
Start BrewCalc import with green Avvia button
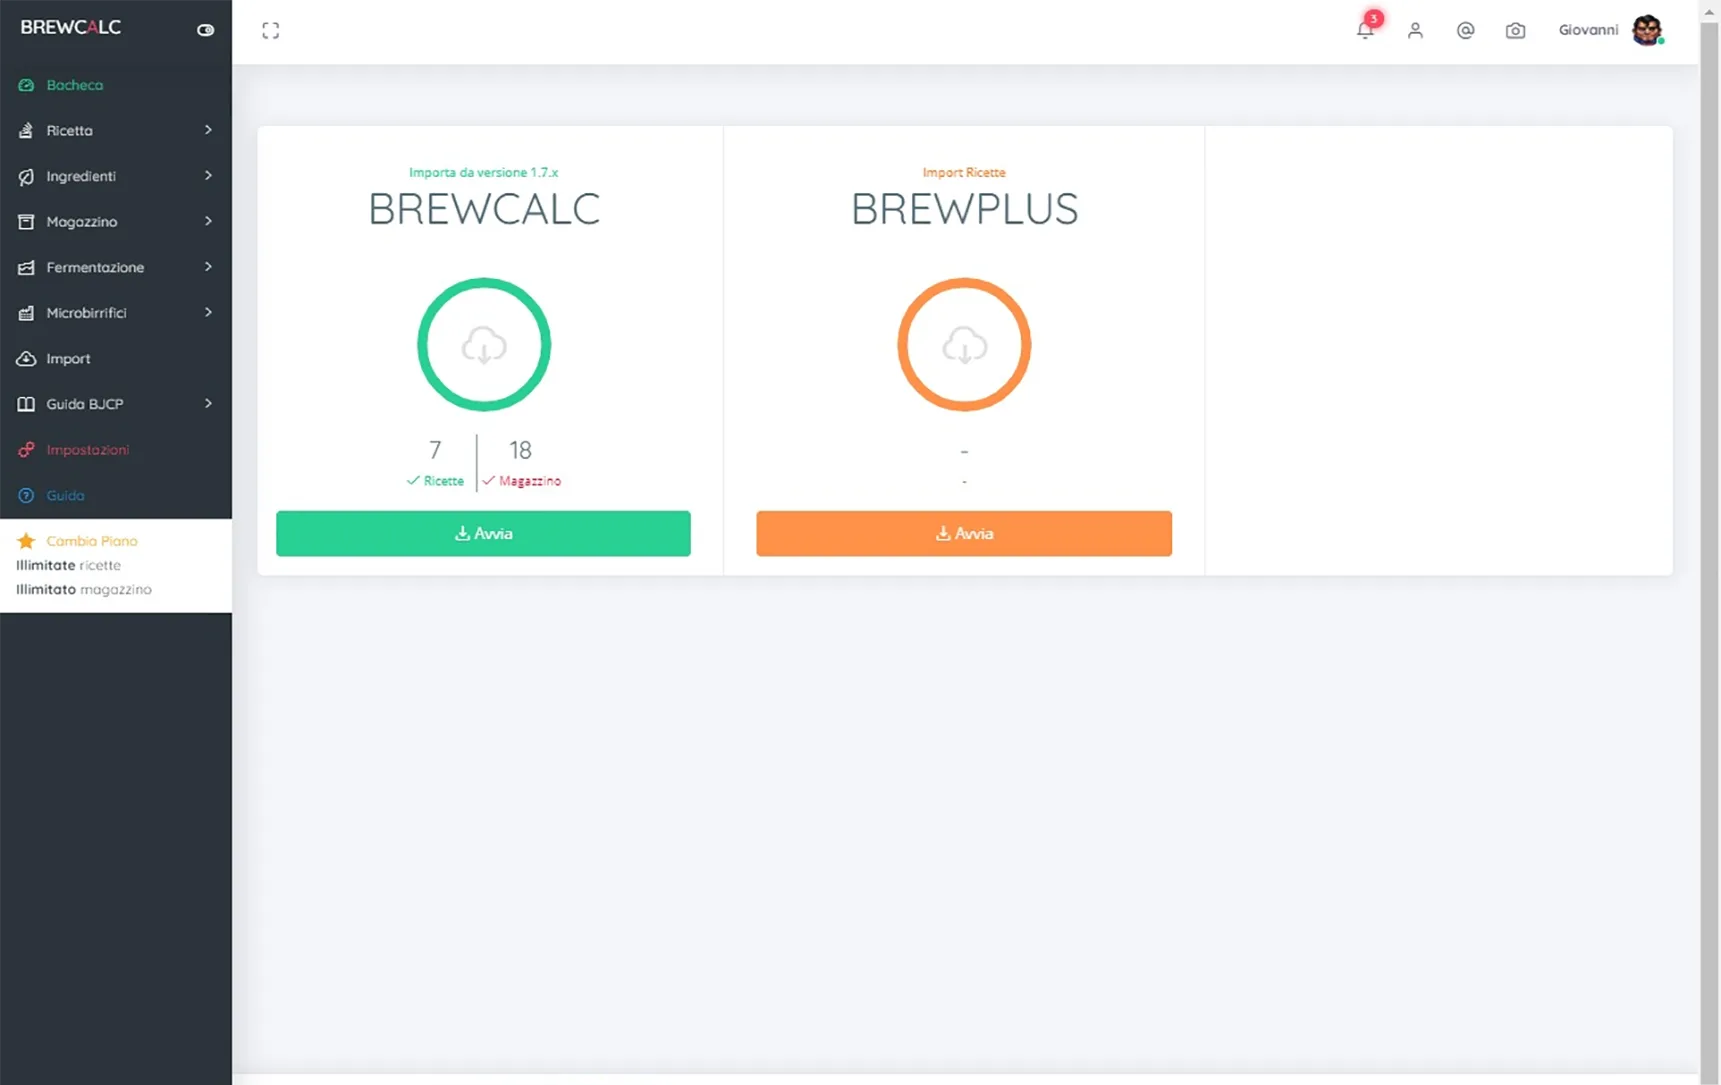(483, 533)
